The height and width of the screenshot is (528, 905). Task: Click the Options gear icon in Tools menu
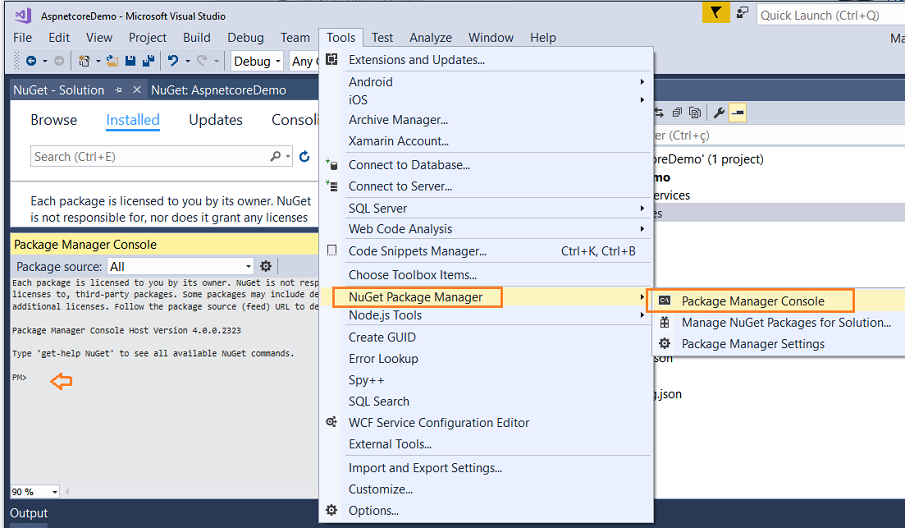(332, 510)
